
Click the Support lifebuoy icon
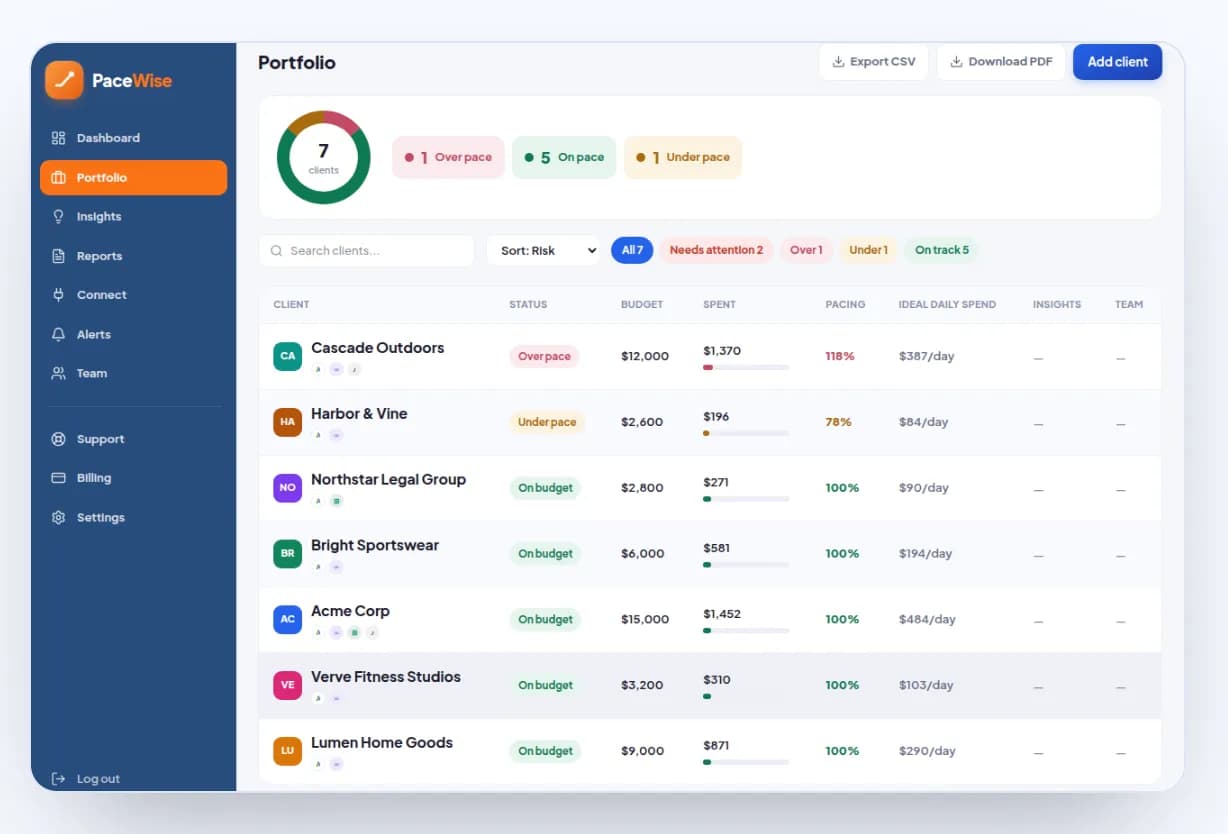tap(58, 439)
